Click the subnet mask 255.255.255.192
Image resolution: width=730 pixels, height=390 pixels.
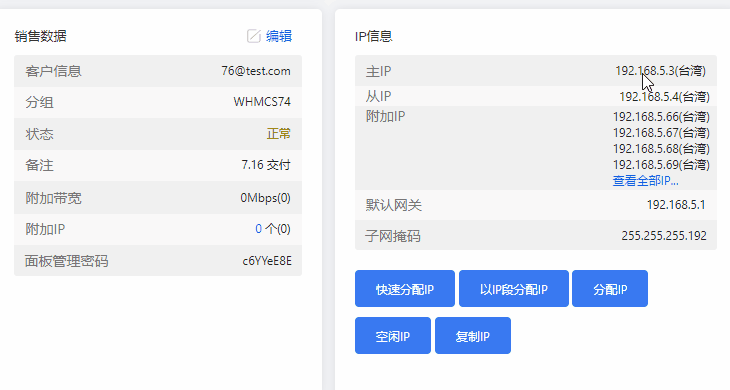click(x=664, y=235)
